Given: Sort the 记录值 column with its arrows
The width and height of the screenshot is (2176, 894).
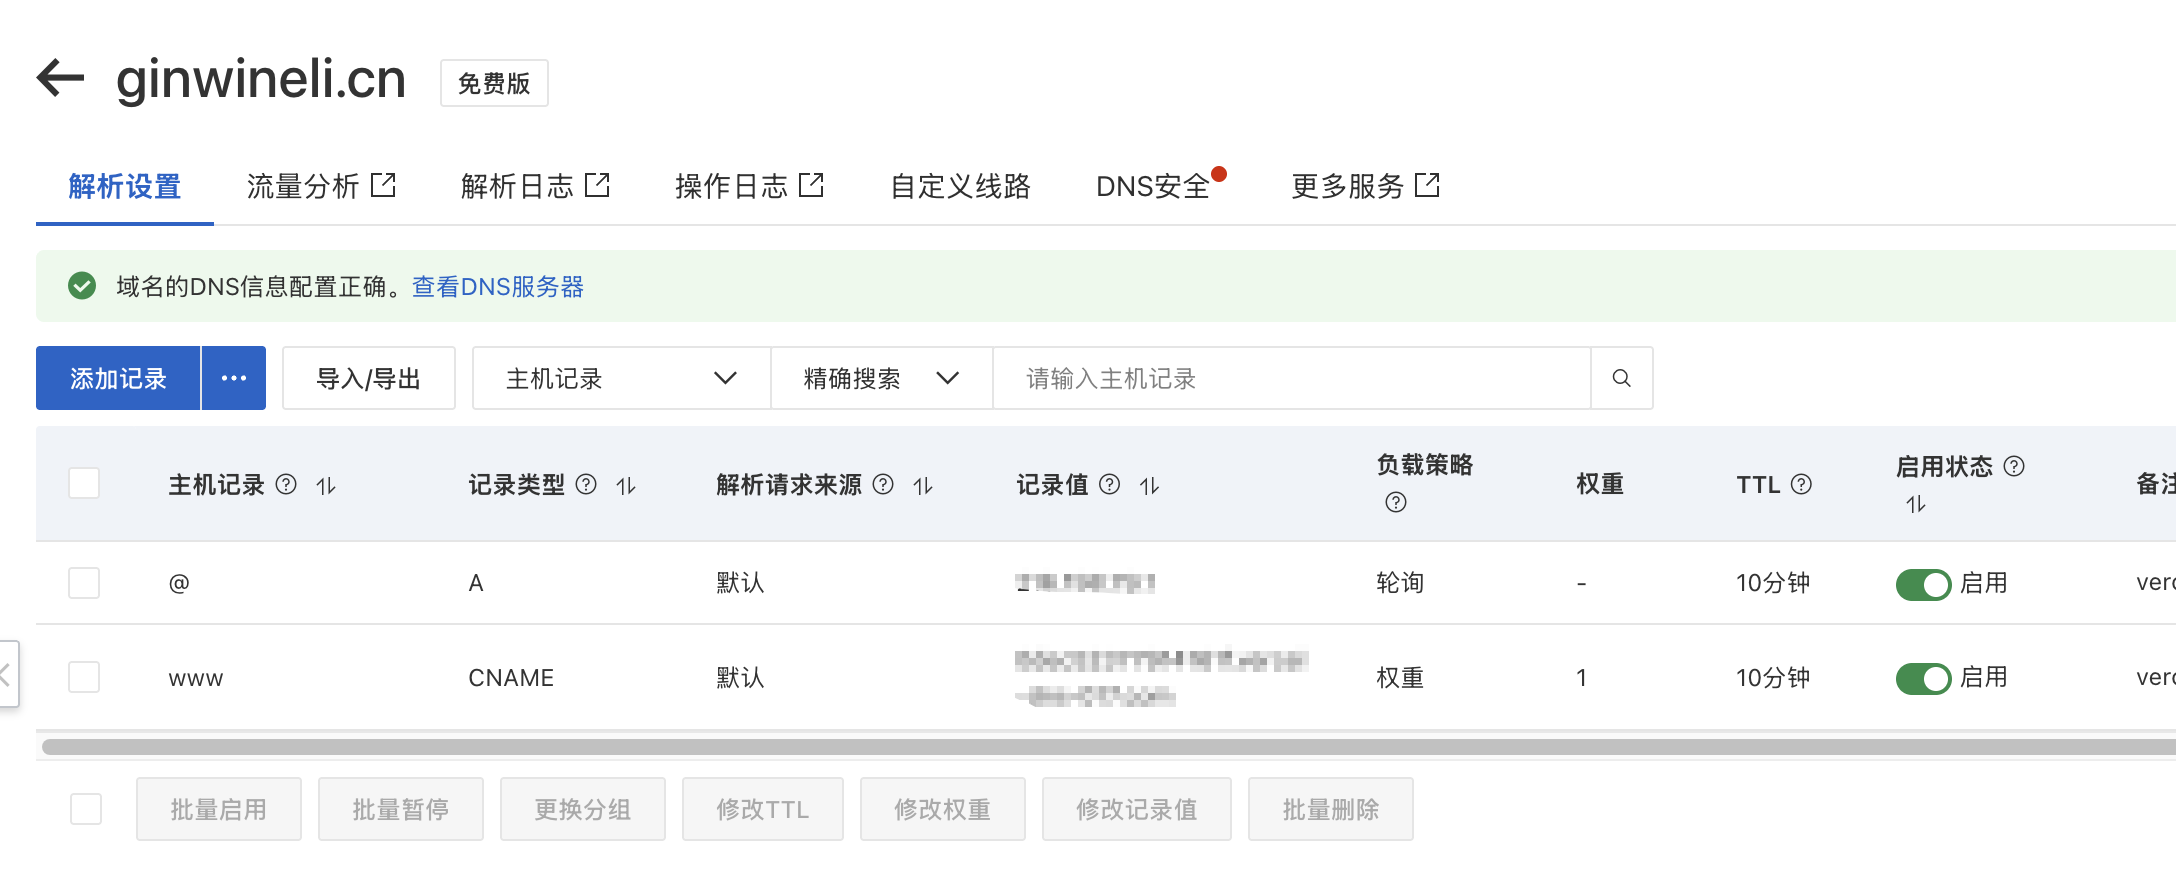Looking at the screenshot, I should coord(1150,486).
